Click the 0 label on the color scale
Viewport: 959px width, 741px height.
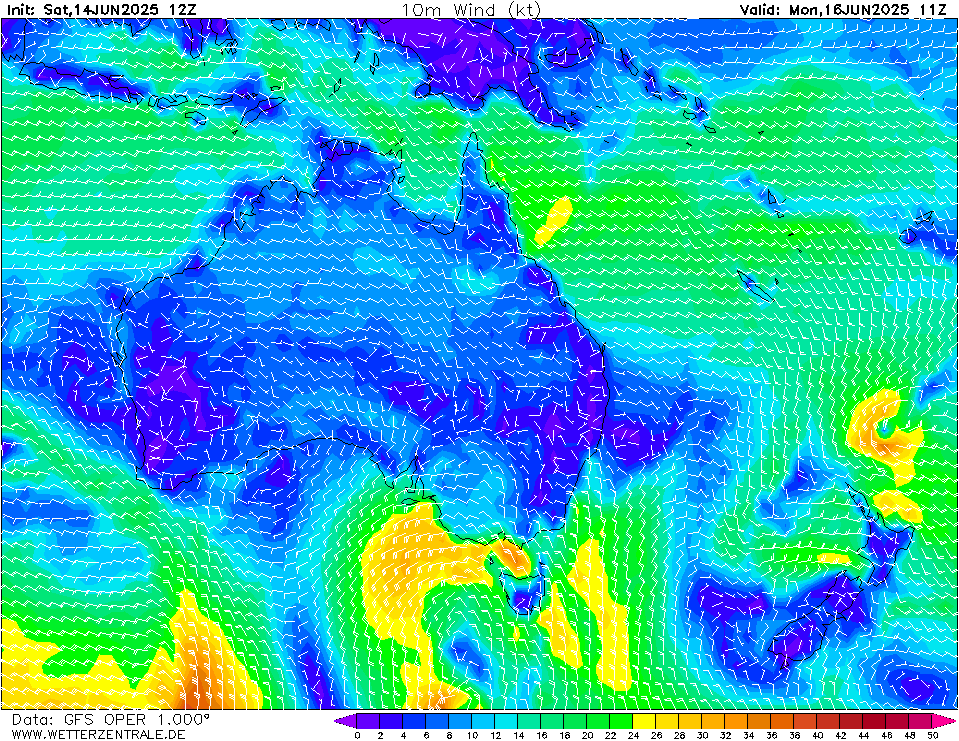coord(357,735)
